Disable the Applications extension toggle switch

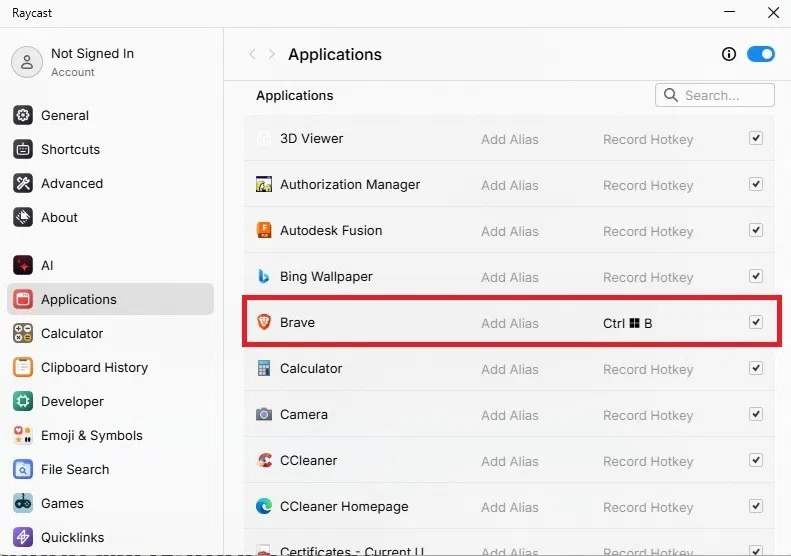coord(761,54)
